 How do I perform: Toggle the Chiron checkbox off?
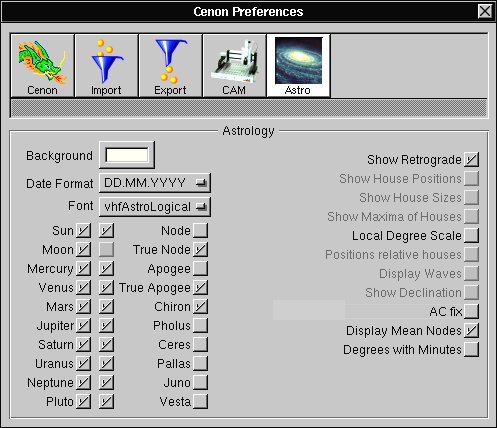point(200,307)
